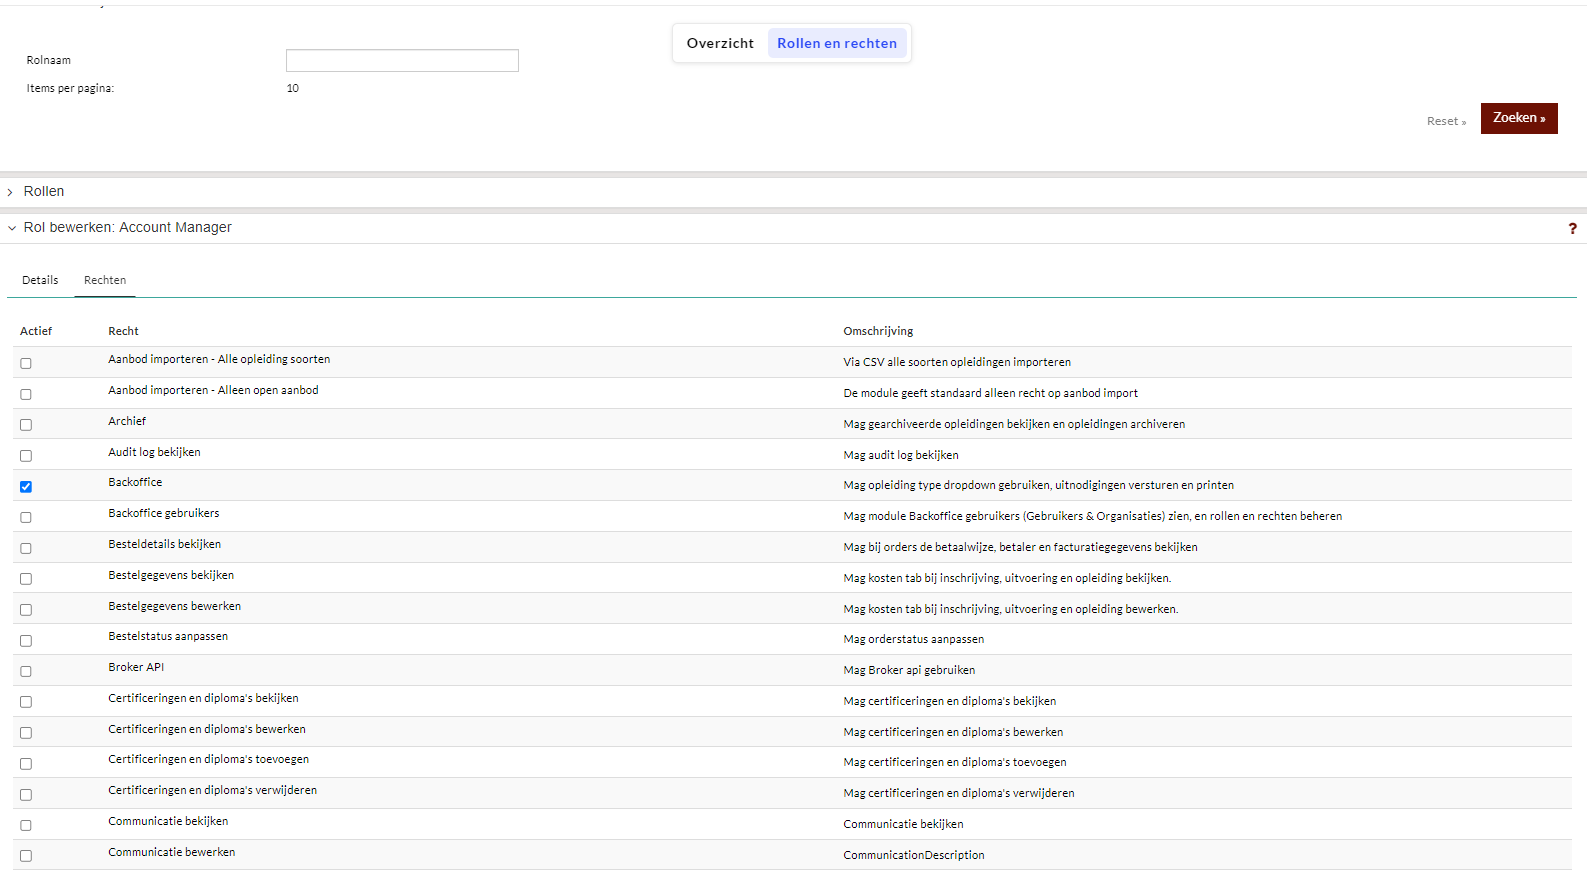Enable Audit log bekijken checkbox
The width and height of the screenshot is (1587, 871).
point(26,456)
